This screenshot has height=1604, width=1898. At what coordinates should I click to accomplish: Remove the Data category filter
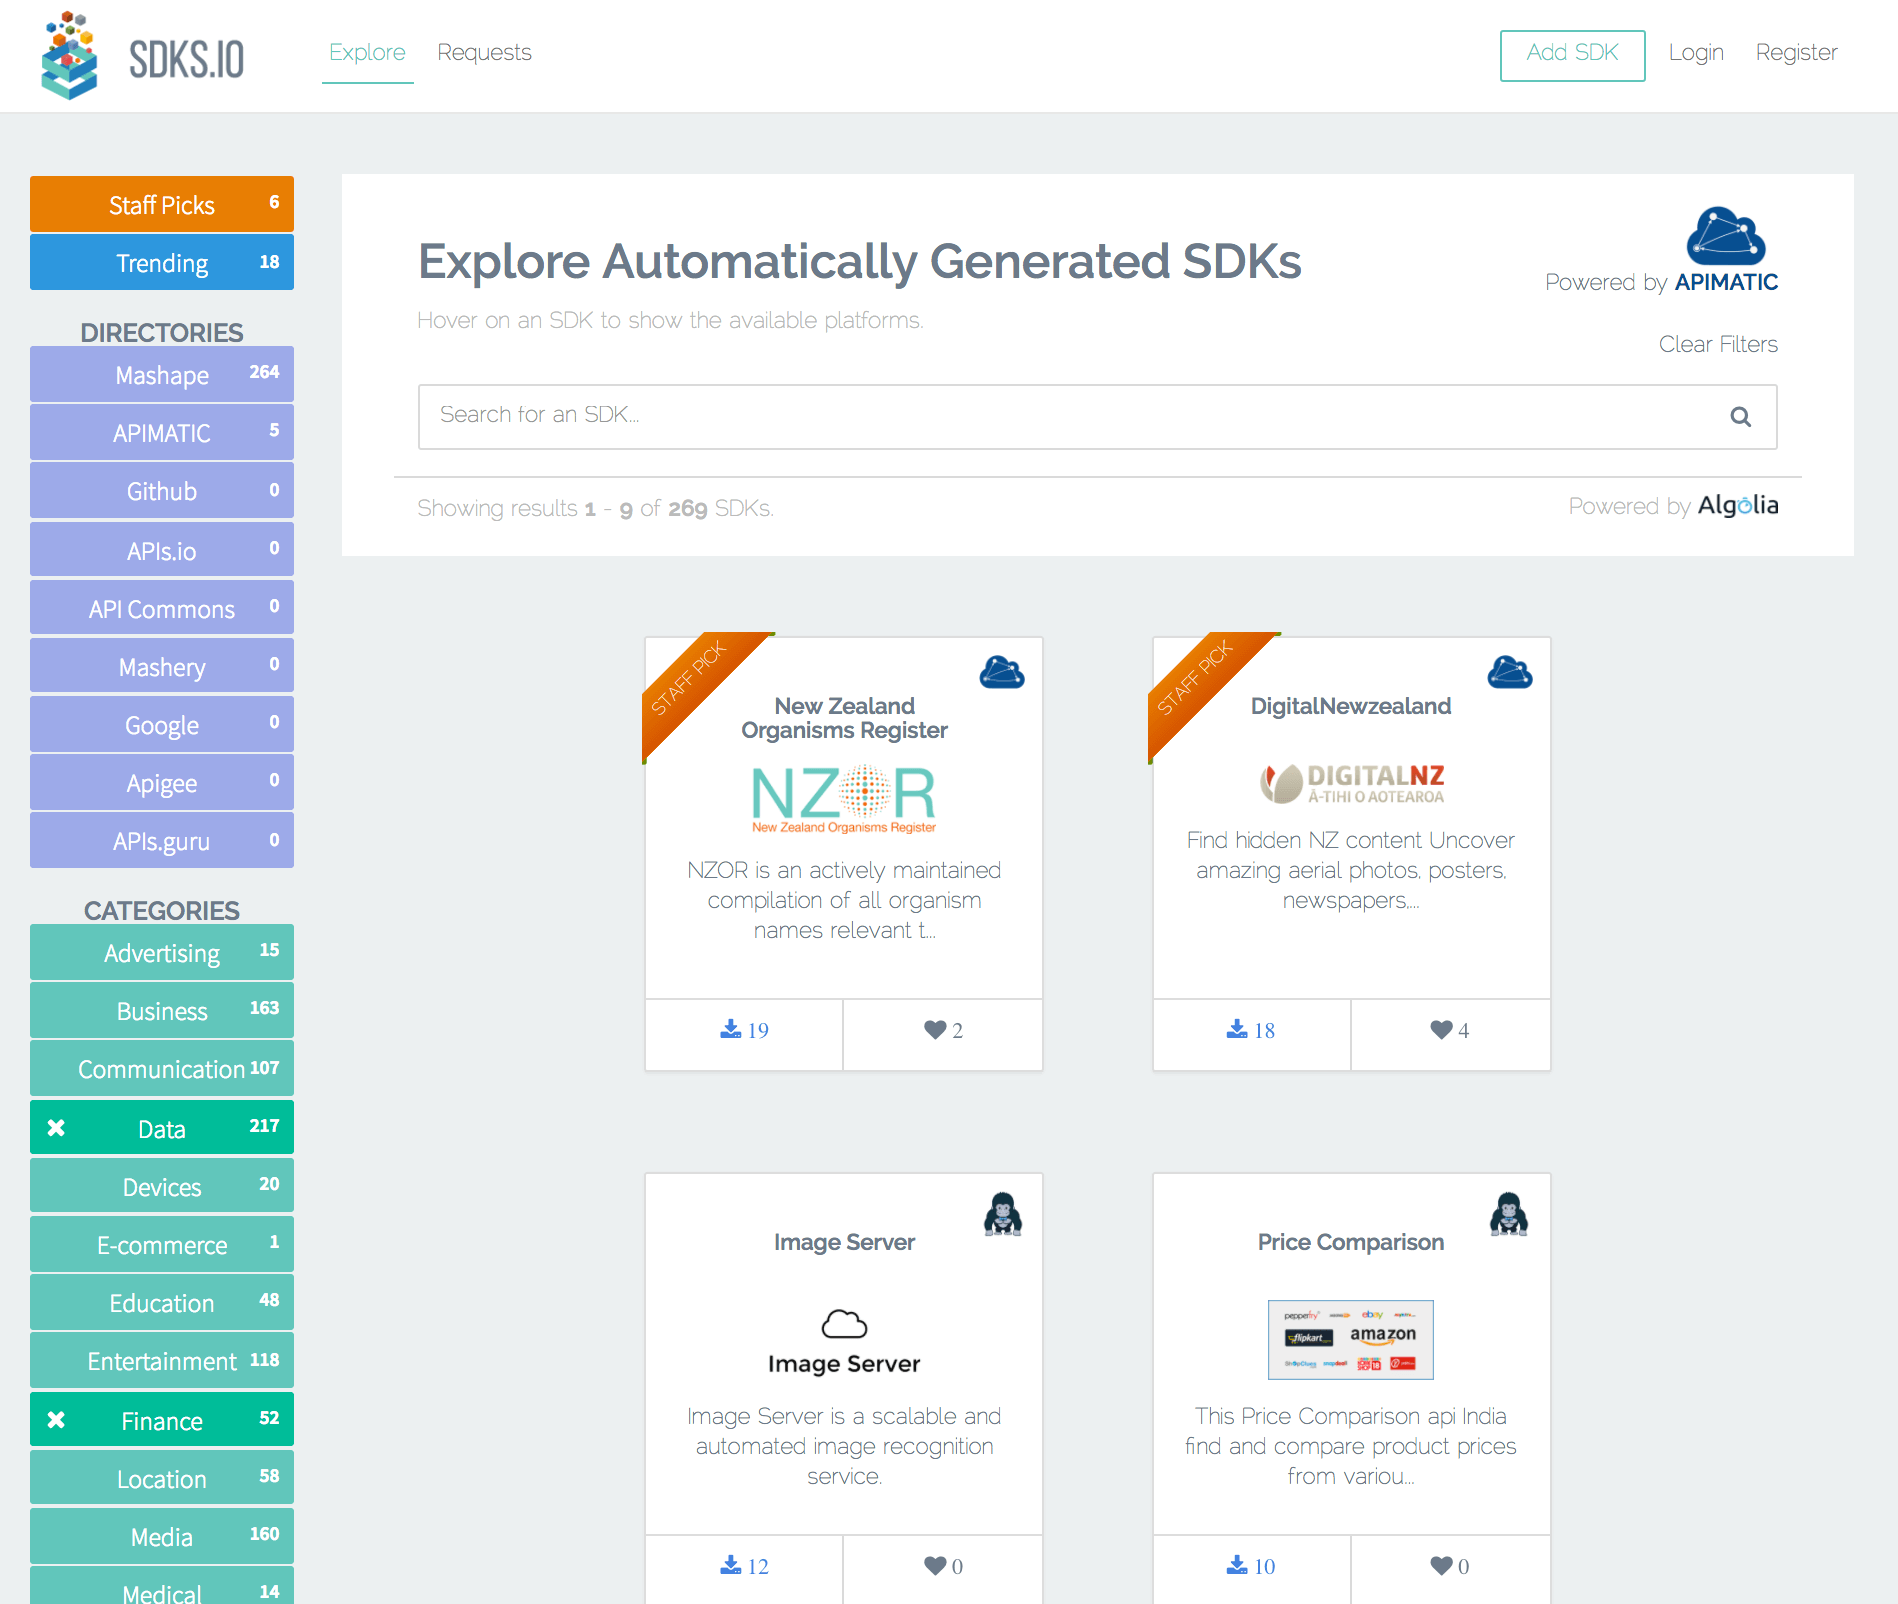click(55, 1127)
